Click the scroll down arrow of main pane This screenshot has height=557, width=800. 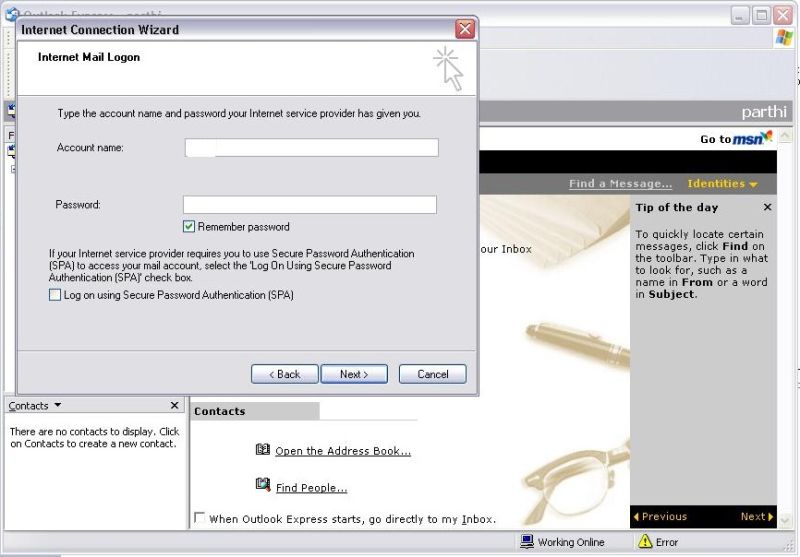(x=785, y=520)
